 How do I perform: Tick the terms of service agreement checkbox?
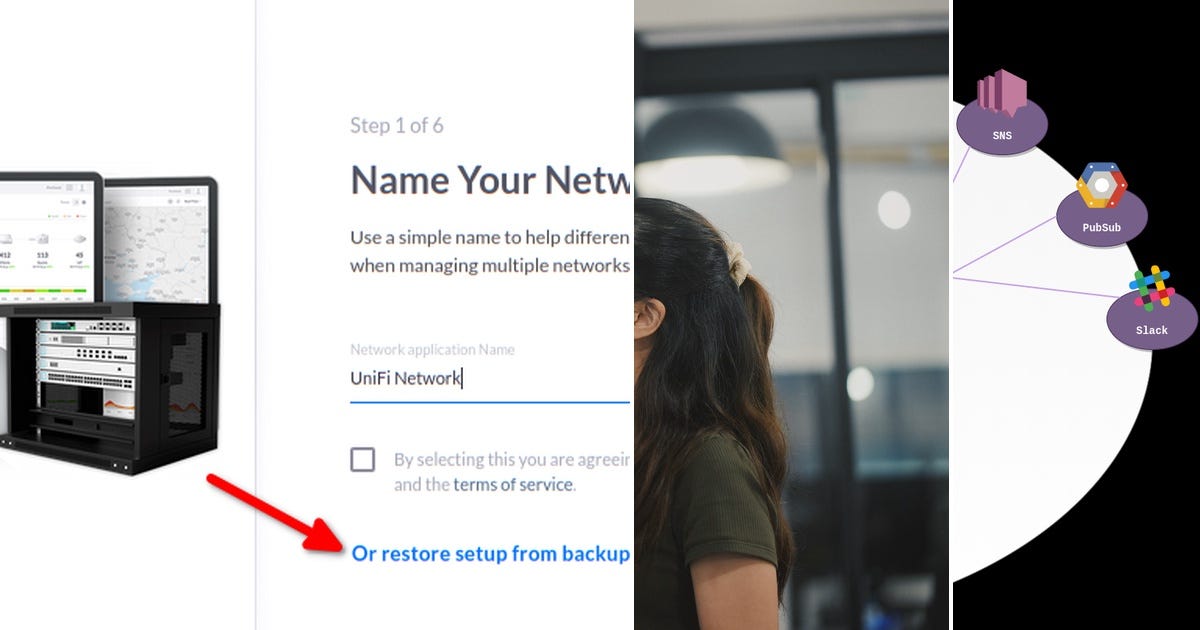(x=363, y=460)
